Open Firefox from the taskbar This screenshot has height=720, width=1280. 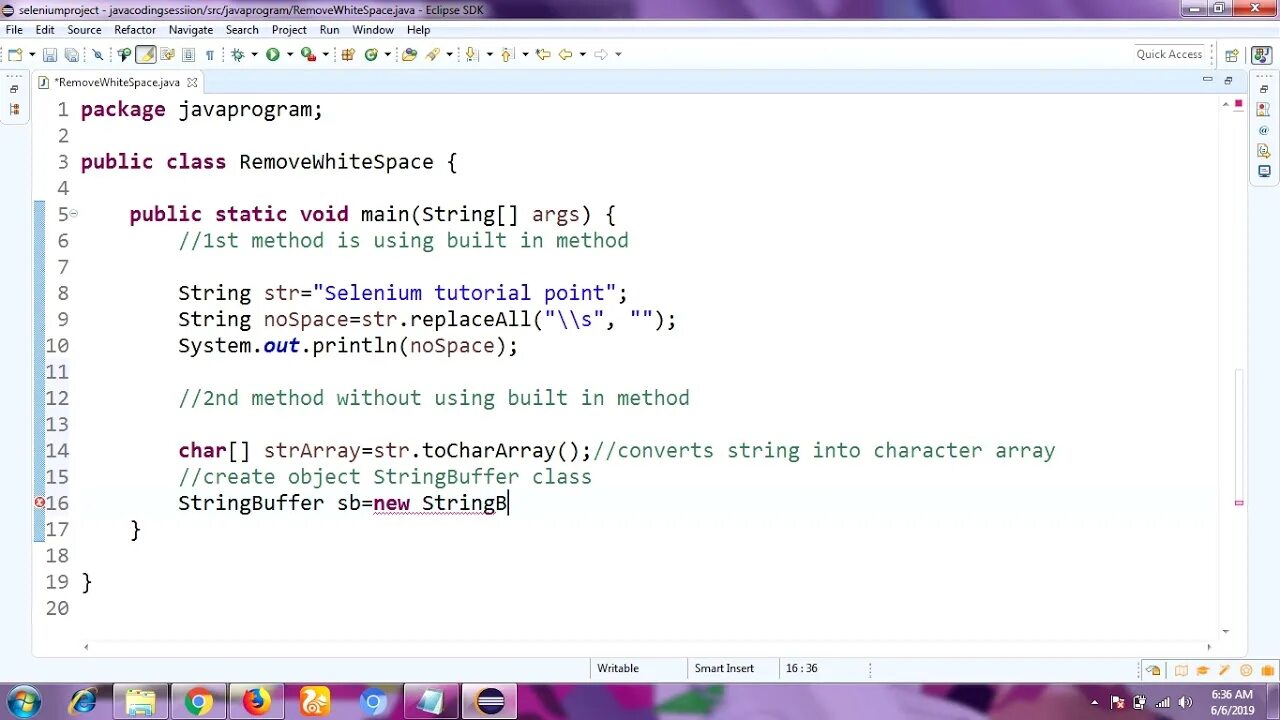(257, 702)
